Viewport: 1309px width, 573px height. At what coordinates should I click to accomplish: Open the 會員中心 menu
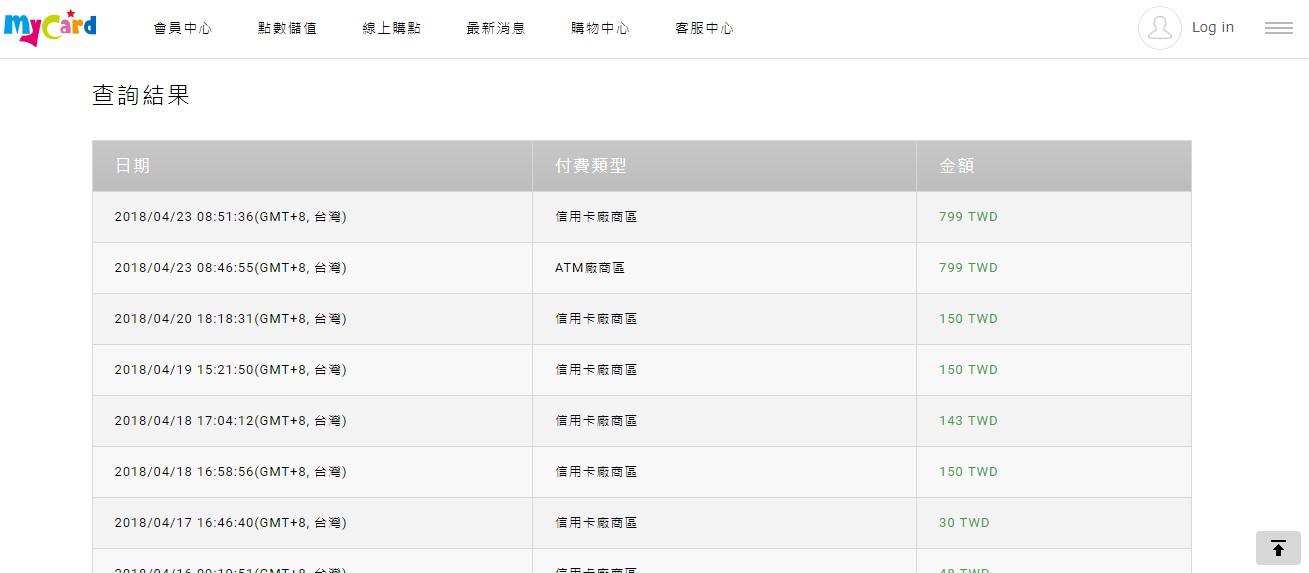click(183, 29)
